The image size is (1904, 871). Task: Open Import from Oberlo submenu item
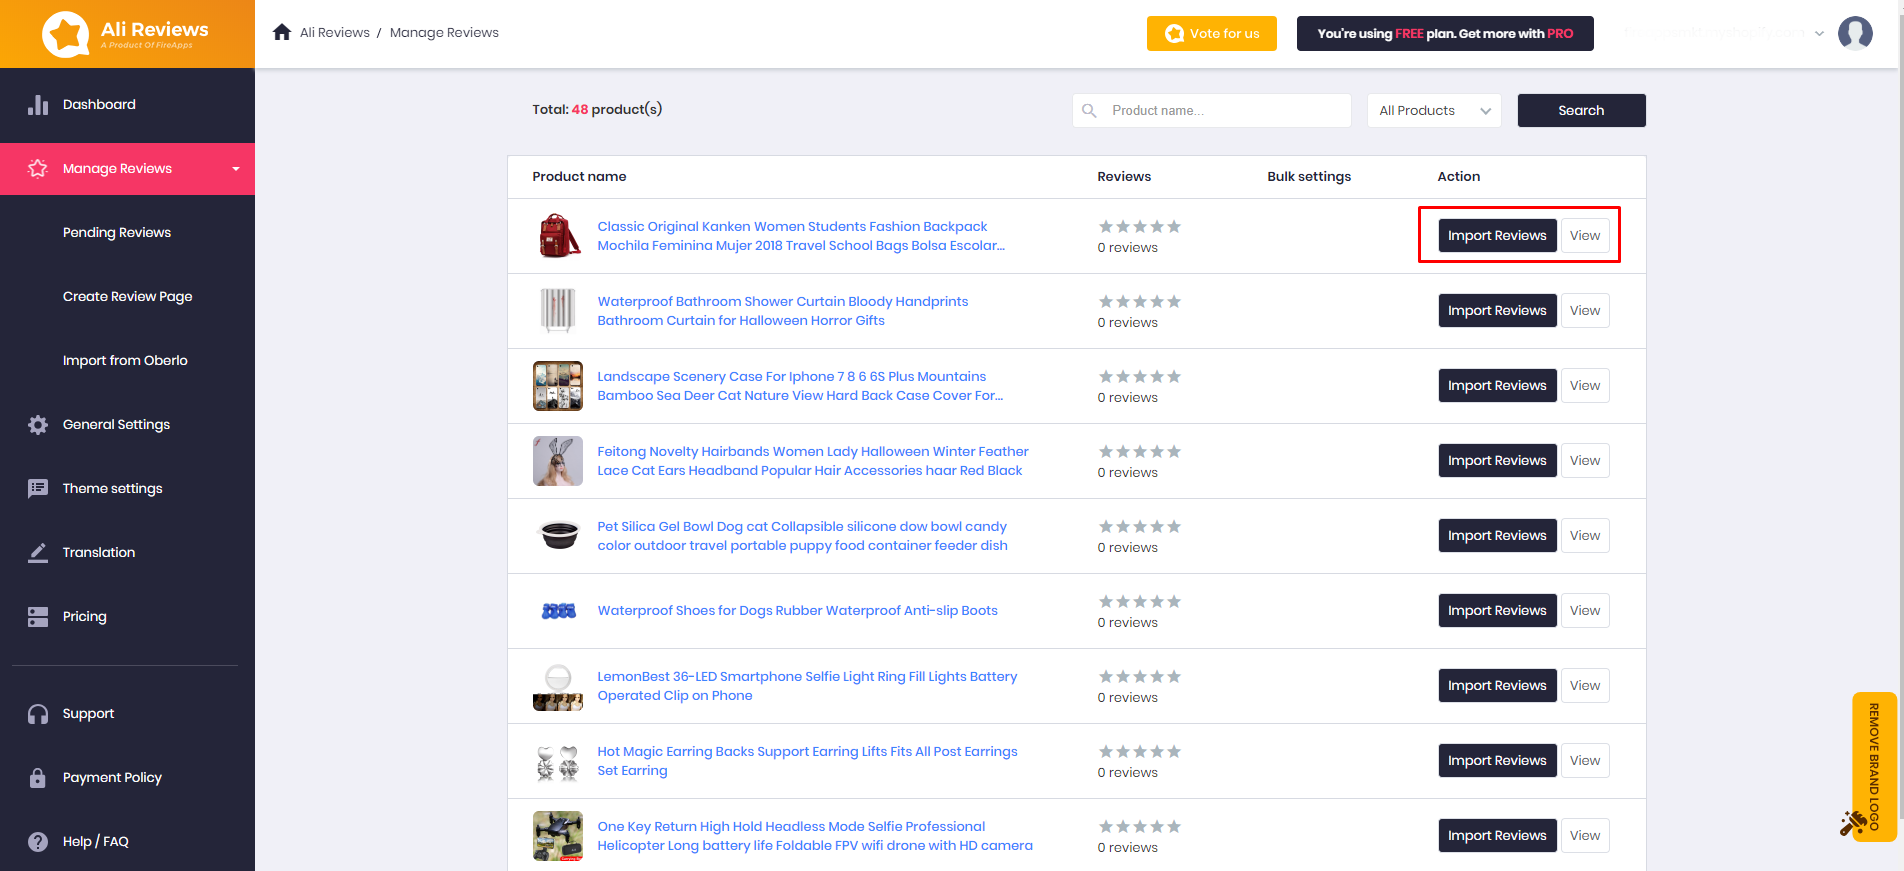(125, 360)
